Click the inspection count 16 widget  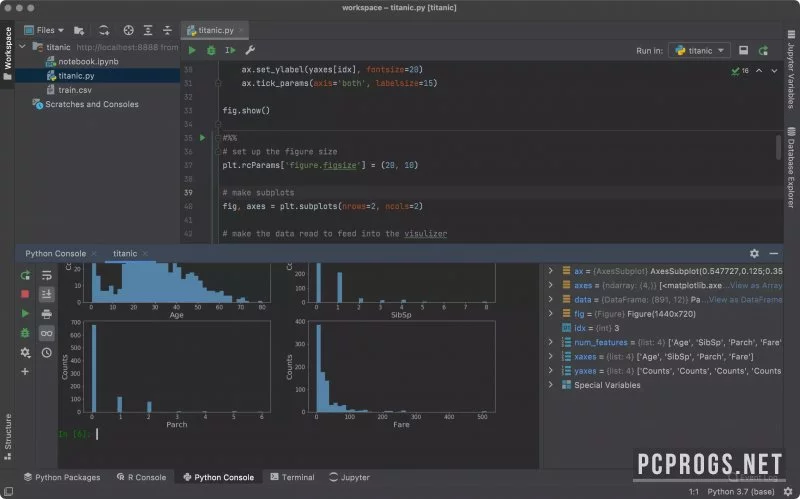(x=740, y=71)
